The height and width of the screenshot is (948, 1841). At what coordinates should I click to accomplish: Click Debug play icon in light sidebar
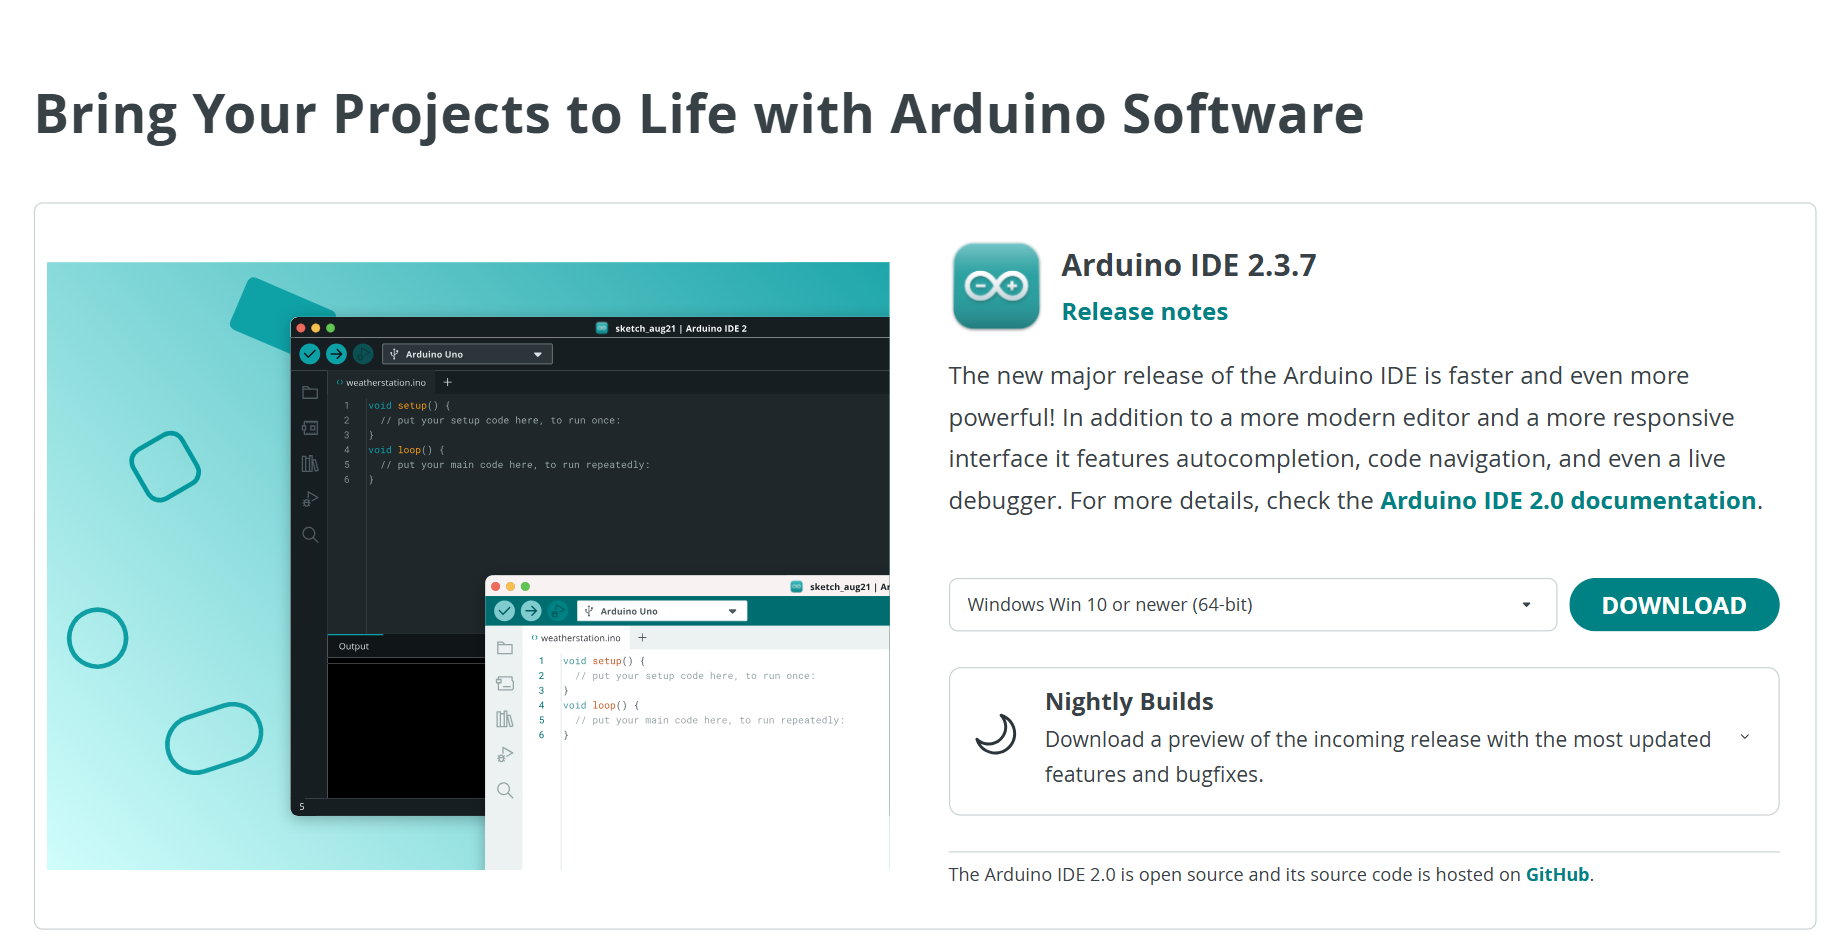point(505,755)
